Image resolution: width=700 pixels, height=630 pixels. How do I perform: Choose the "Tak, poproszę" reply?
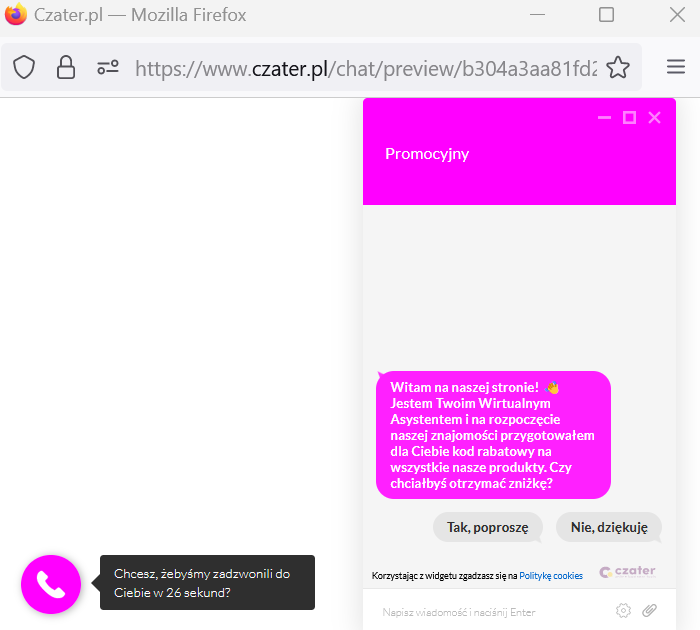488,527
